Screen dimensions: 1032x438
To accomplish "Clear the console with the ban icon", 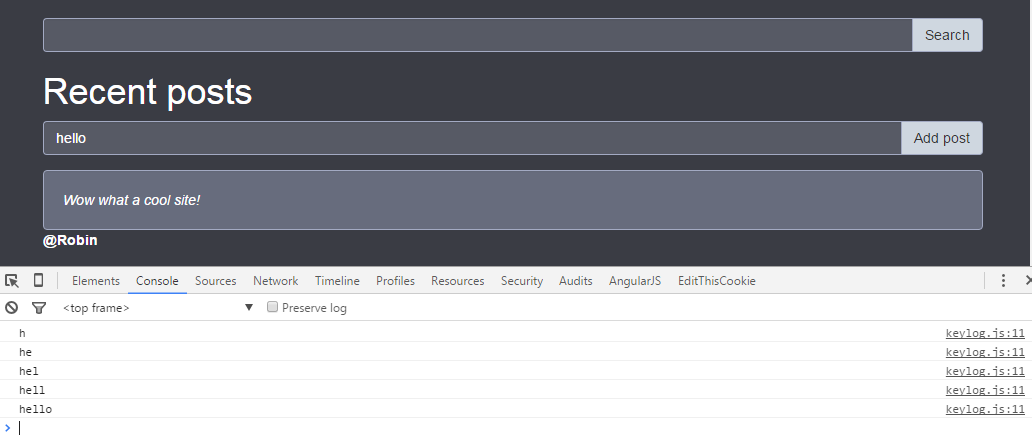I will point(12,308).
